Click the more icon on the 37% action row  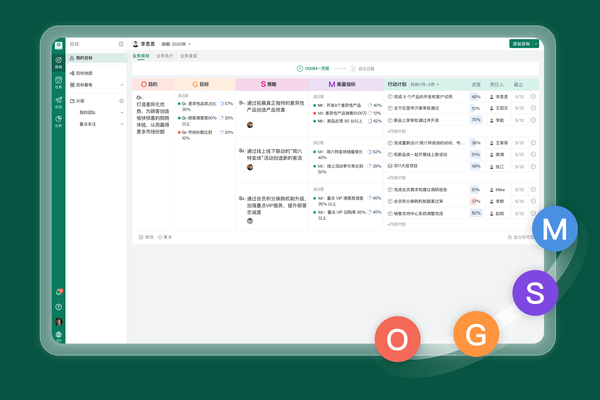tap(533, 201)
